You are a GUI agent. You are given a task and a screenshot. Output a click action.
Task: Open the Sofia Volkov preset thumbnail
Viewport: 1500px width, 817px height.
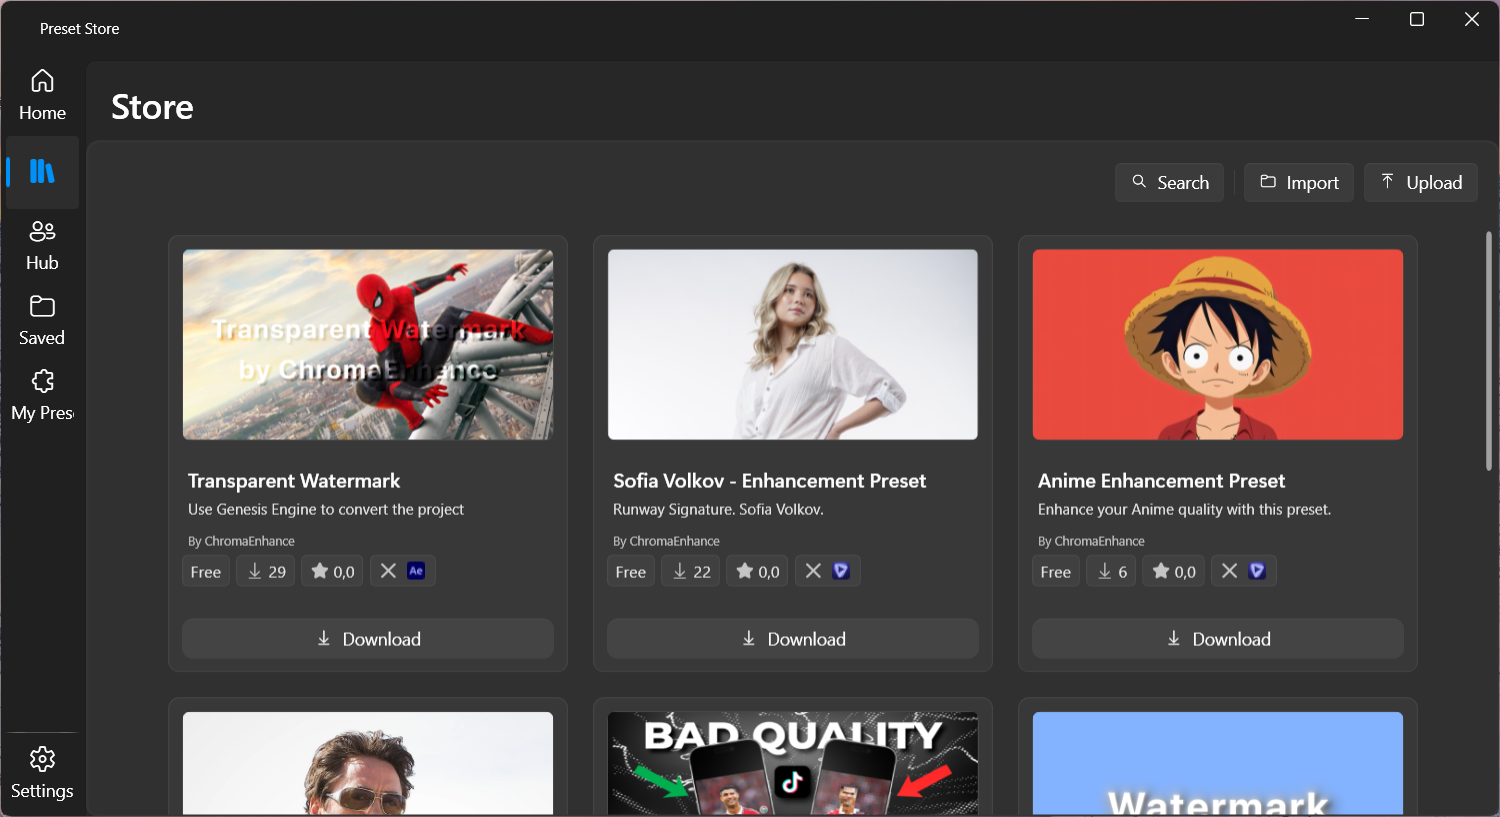tap(793, 345)
